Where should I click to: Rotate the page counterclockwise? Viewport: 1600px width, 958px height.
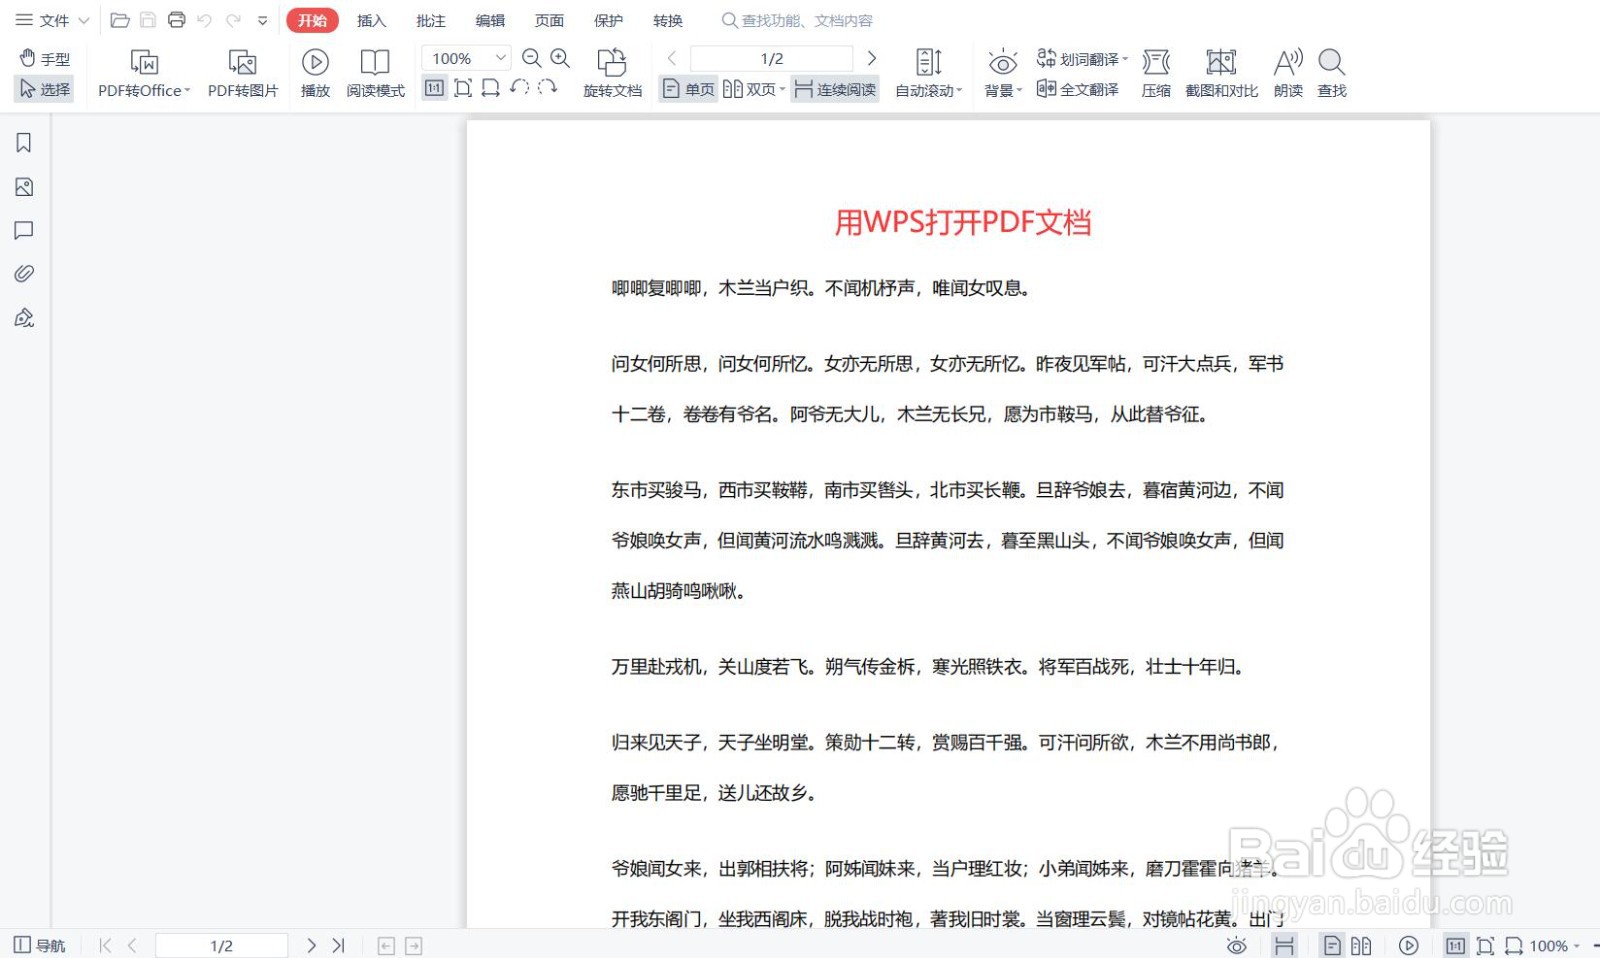(519, 87)
